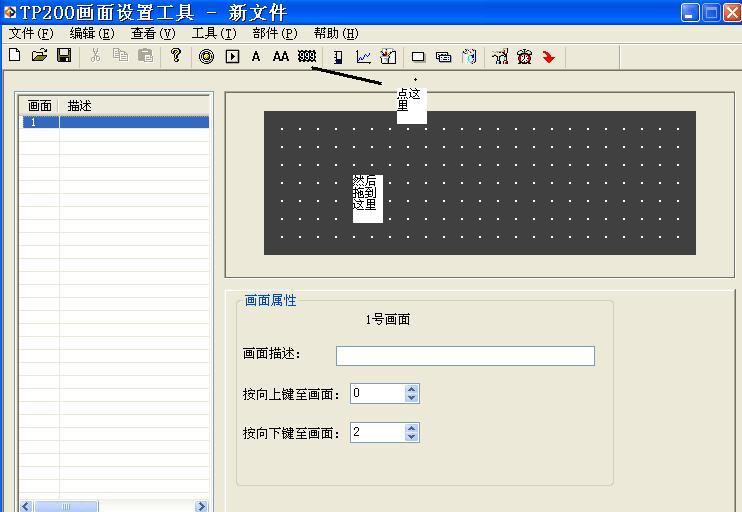Increase the up-key screen number spinner
Image resolution: width=742 pixels, height=512 pixels.
pos(412,389)
